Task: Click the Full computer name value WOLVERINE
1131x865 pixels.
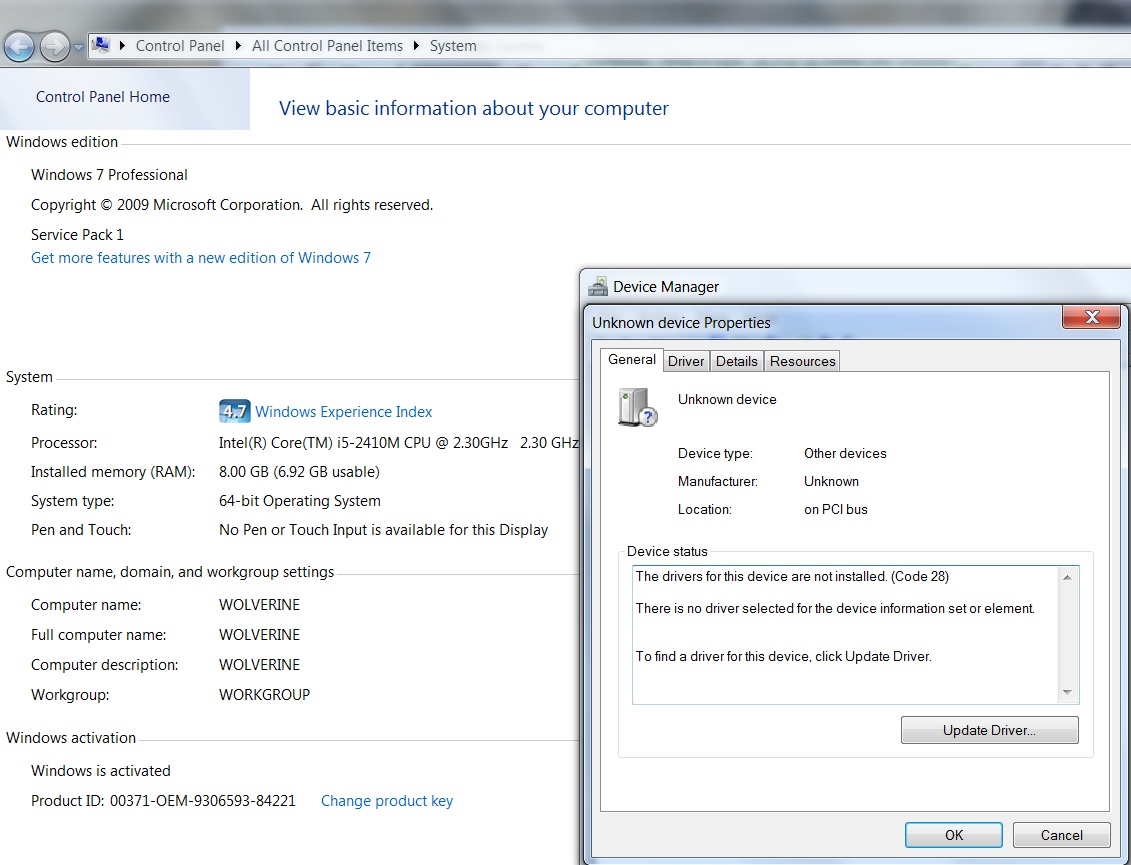Action: 259,635
